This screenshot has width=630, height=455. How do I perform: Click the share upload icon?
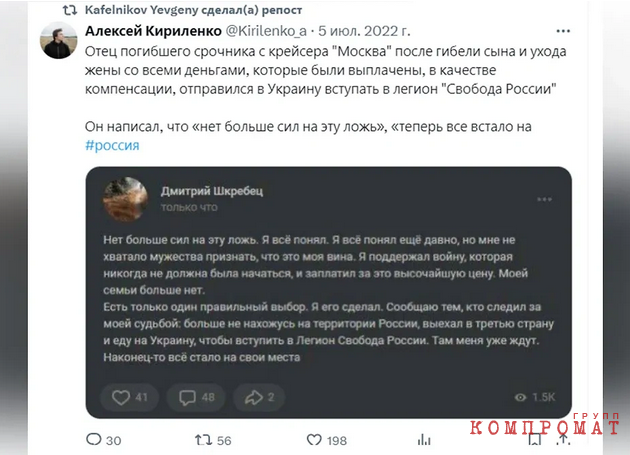point(563,439)
